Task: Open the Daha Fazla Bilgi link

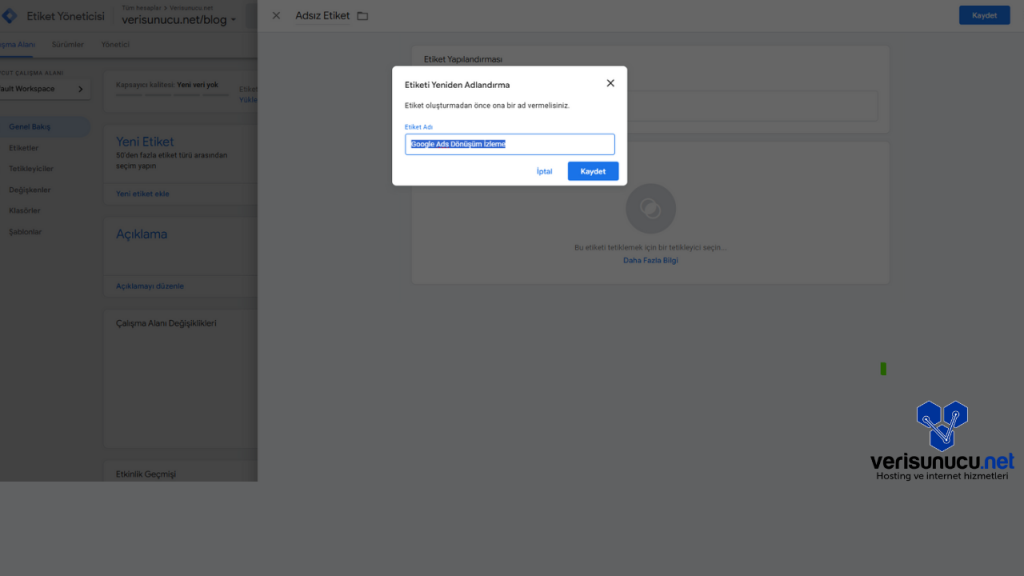Action: click(x=650, y=260)
